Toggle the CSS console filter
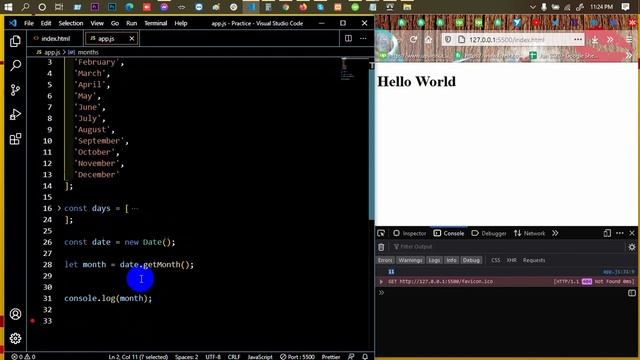Screen dimensions: 640x360 [496, 260]
